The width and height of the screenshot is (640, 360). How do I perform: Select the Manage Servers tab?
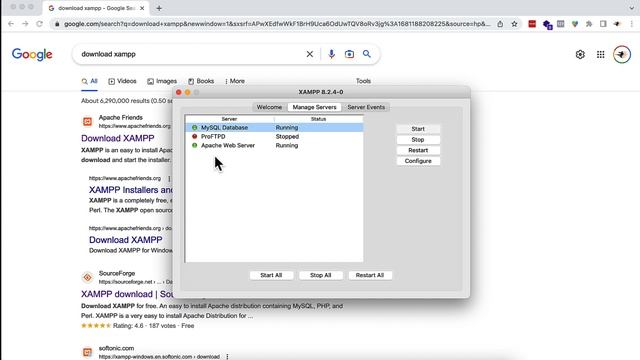tap(314, 107)
